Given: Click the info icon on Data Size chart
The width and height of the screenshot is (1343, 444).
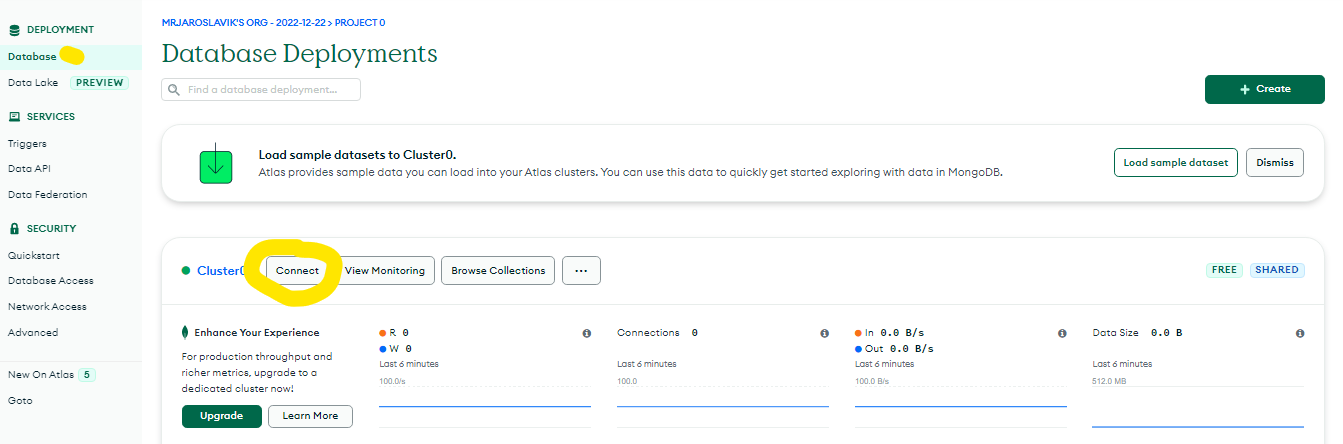Looking at the screenshot, I should (x=1300, y=333).
